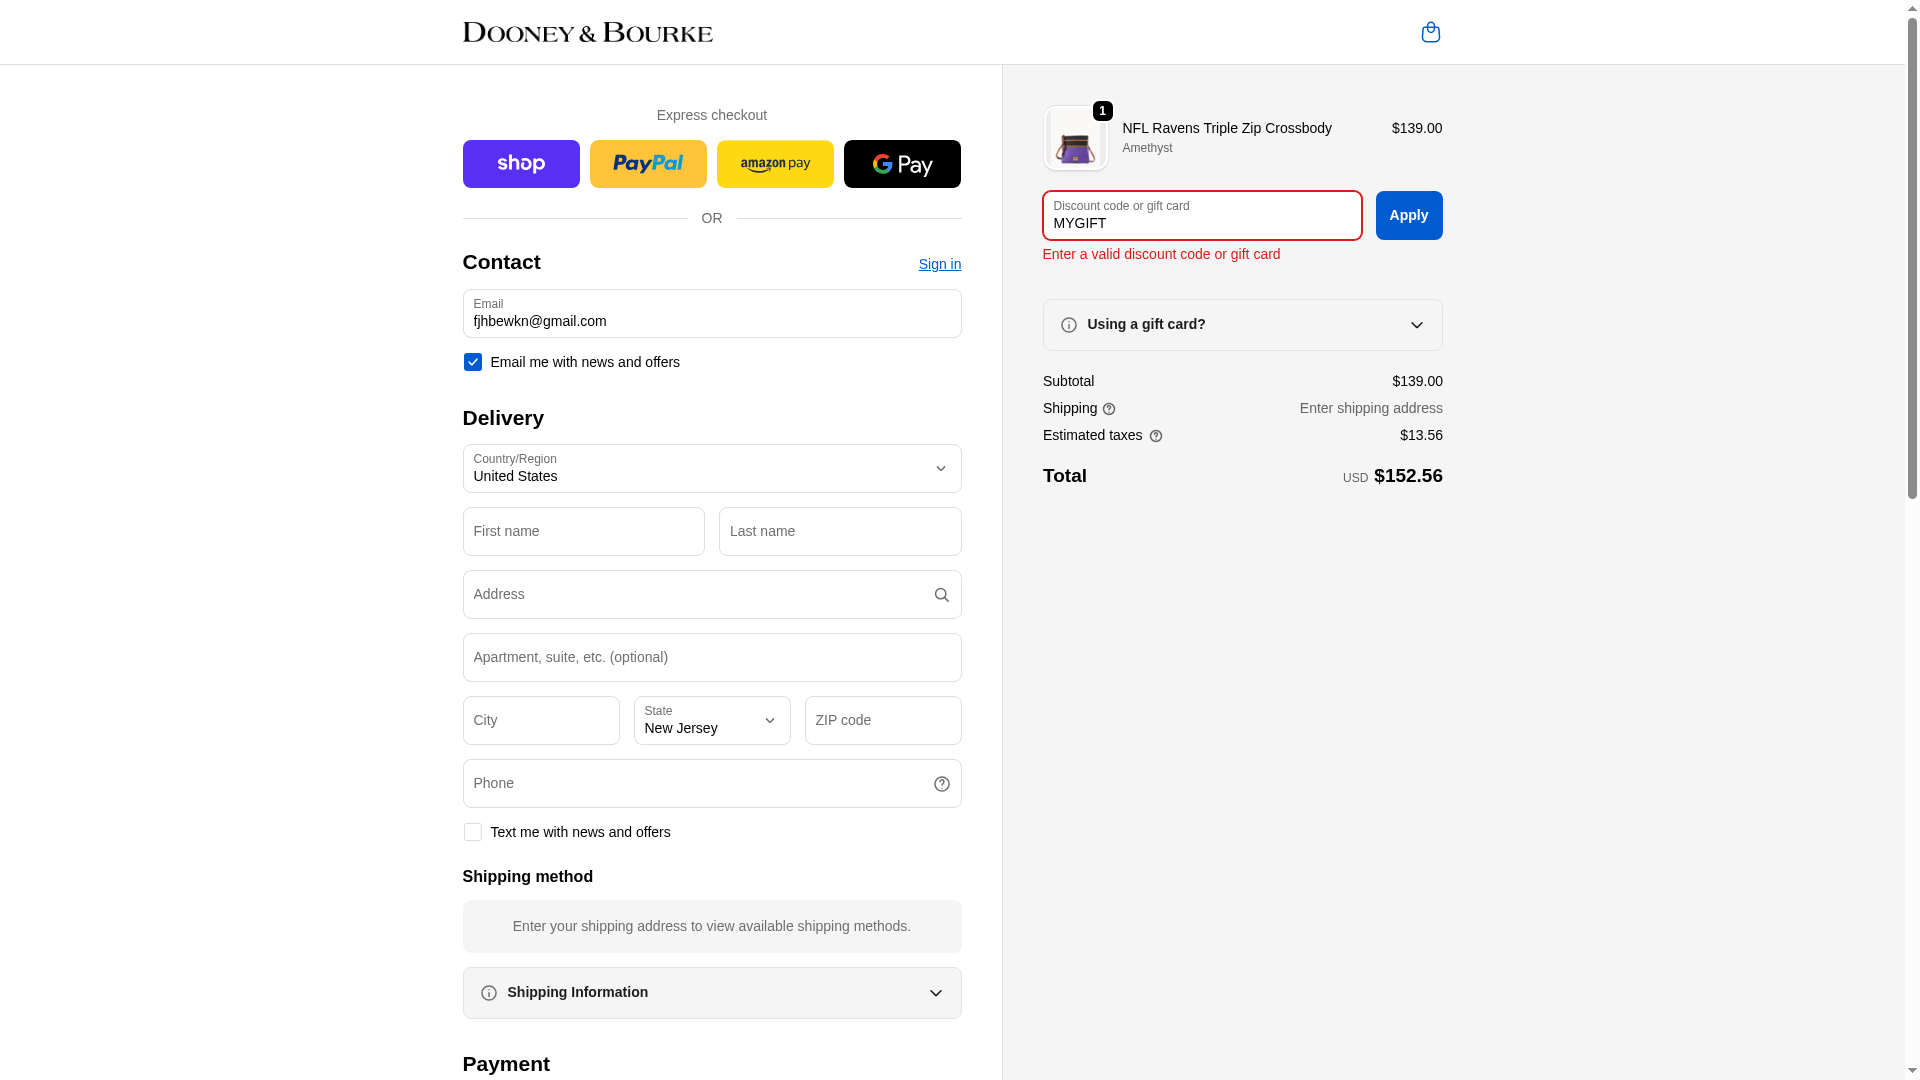Click the Address input field
The image size is (1920, 1080).
712,595
